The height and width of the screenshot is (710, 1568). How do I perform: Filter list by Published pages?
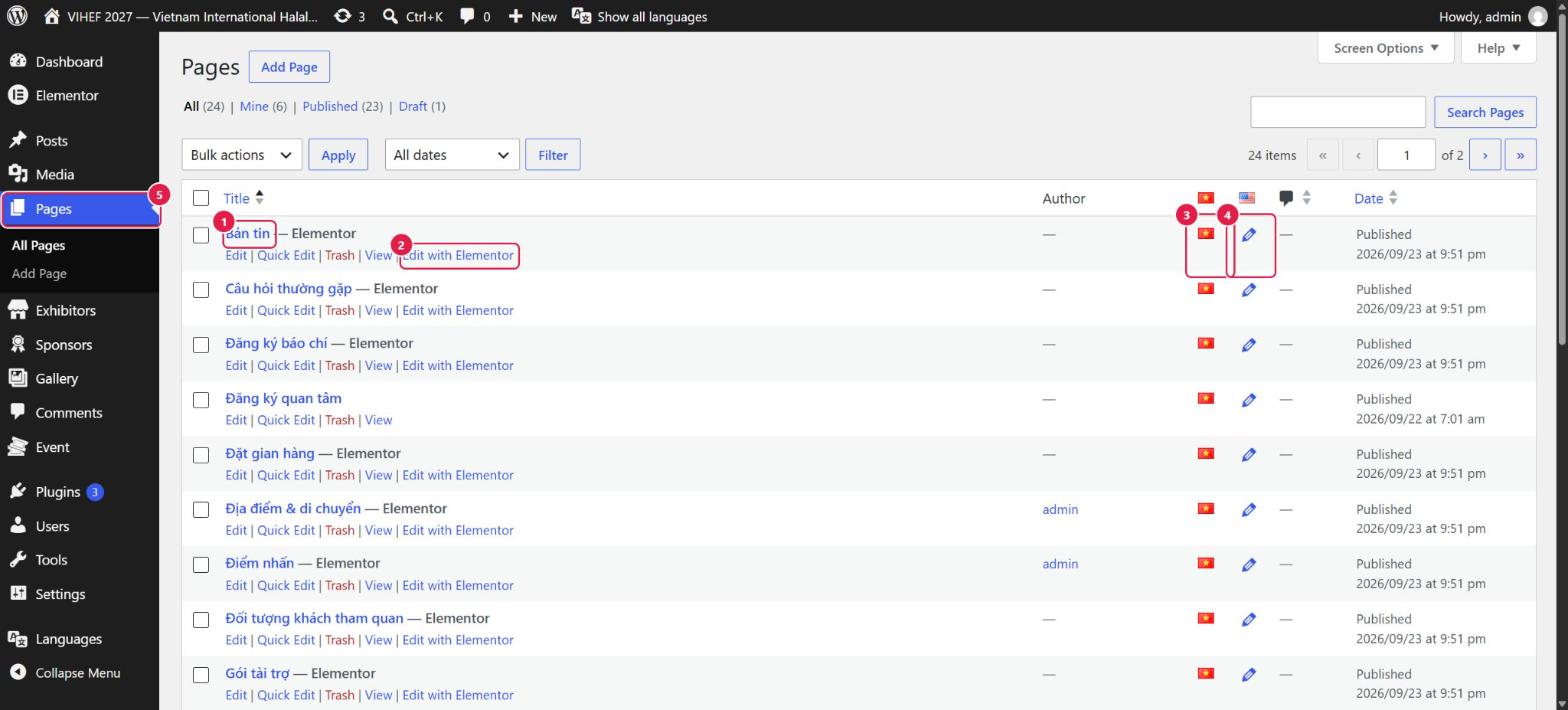329,106
